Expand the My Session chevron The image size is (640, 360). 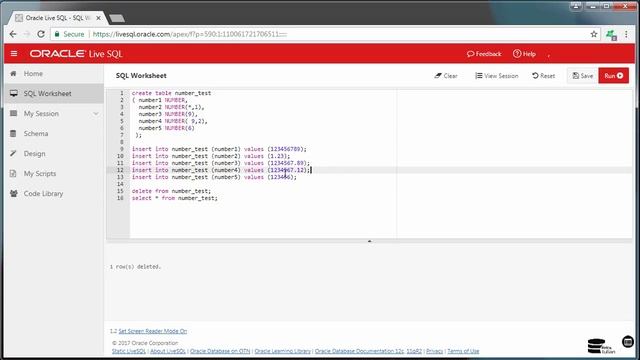(96, 113)
